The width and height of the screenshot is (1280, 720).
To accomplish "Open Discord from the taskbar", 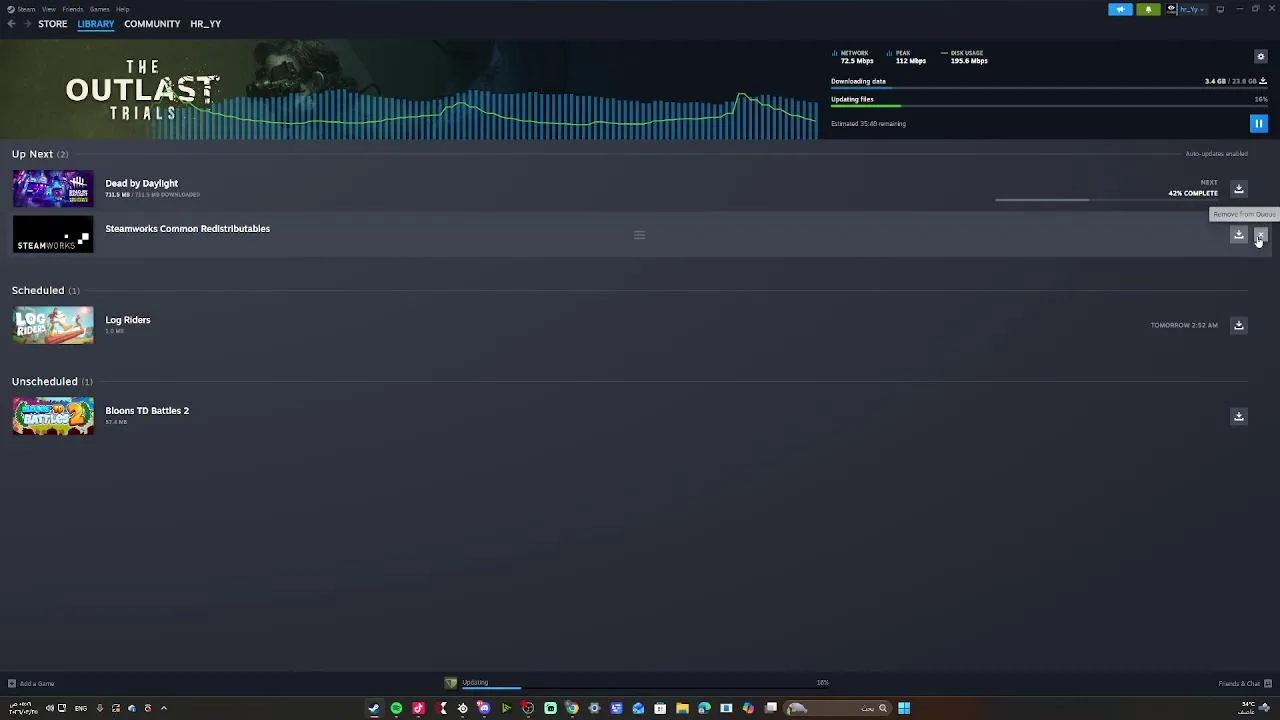I will click(x=484, y=708).
